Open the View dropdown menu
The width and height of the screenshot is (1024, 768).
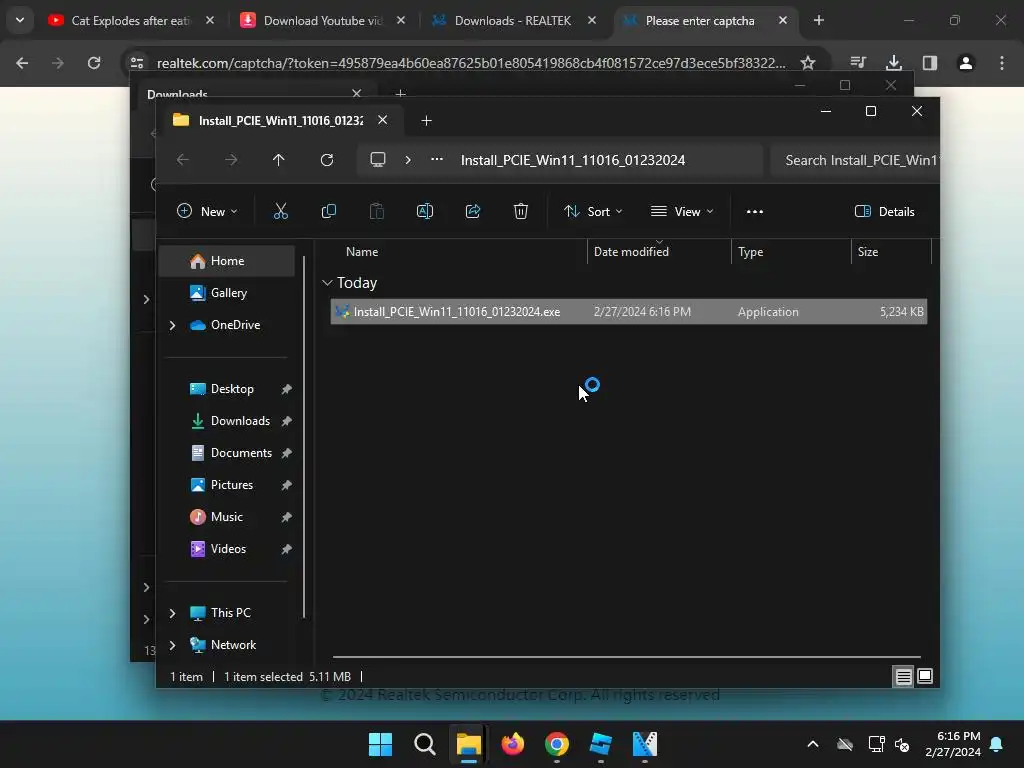point(682,212)
